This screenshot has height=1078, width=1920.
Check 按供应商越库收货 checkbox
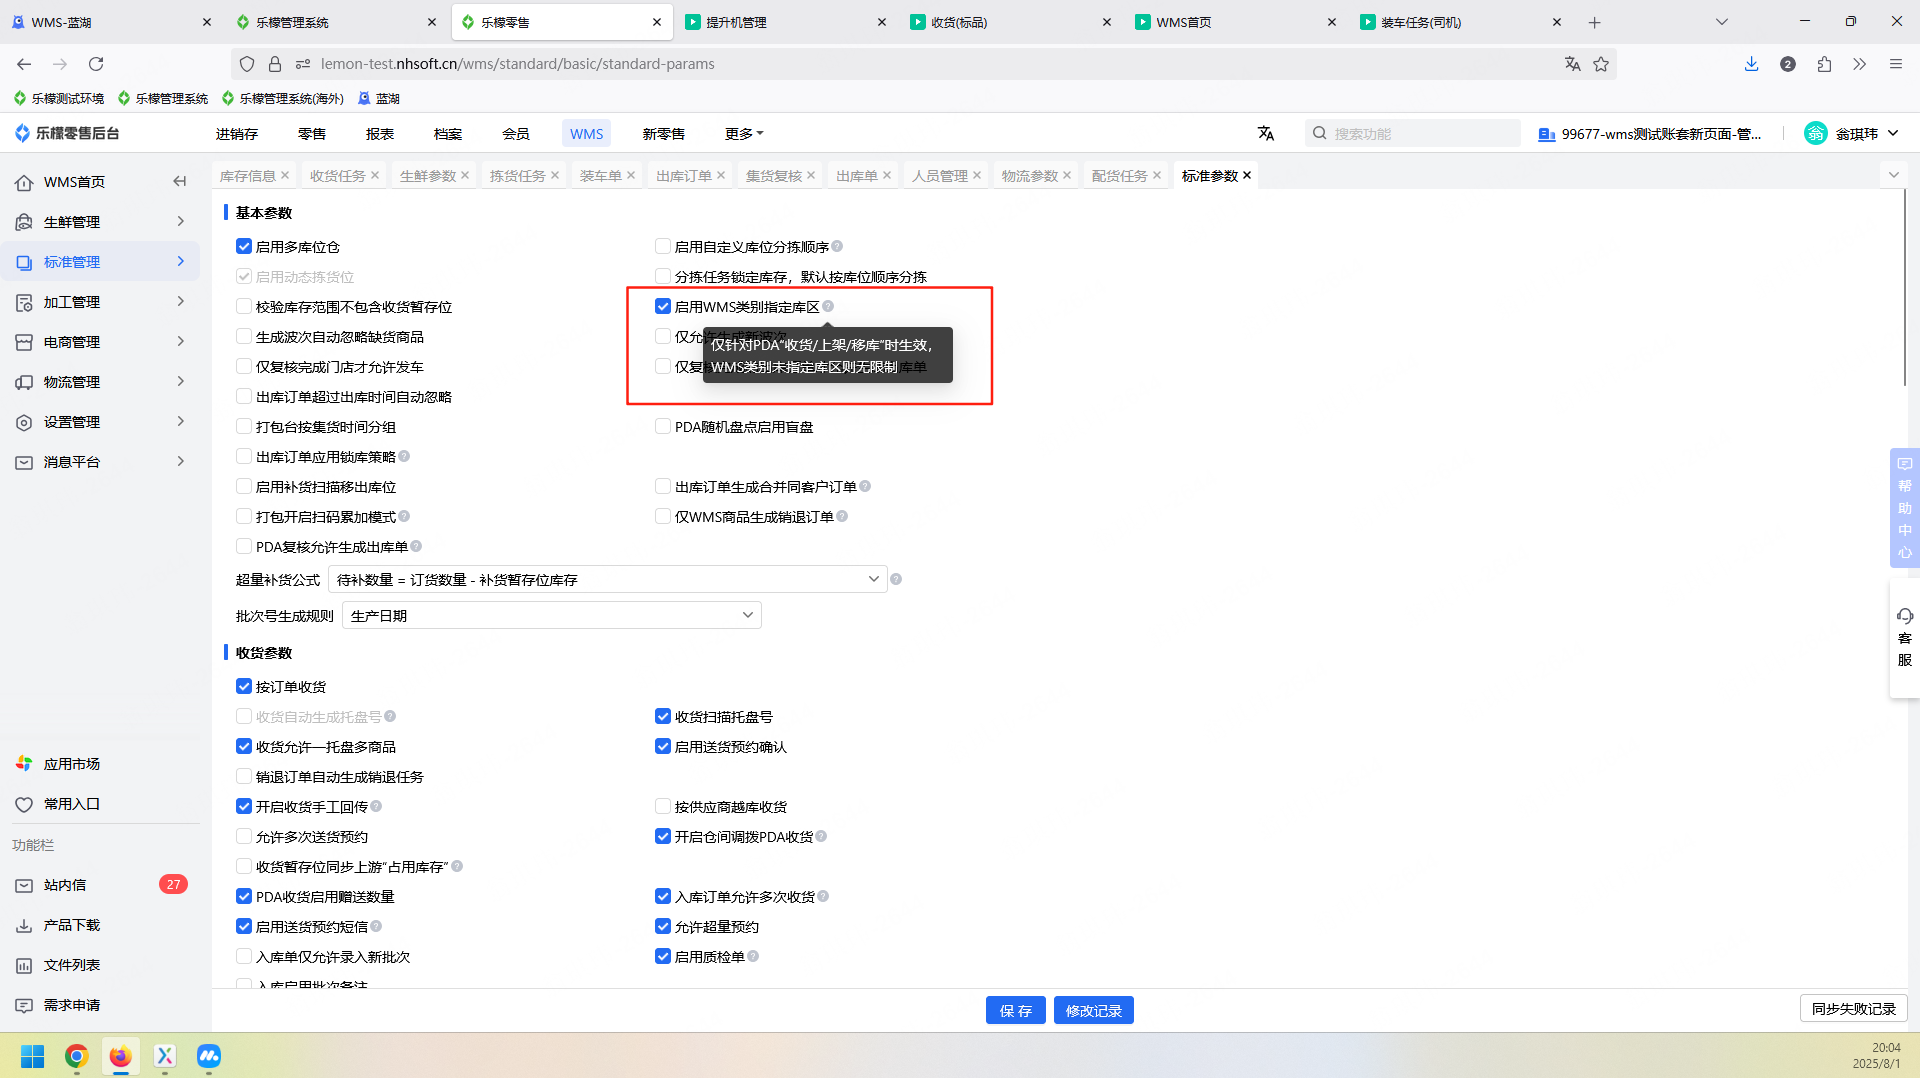coord(663,806)
